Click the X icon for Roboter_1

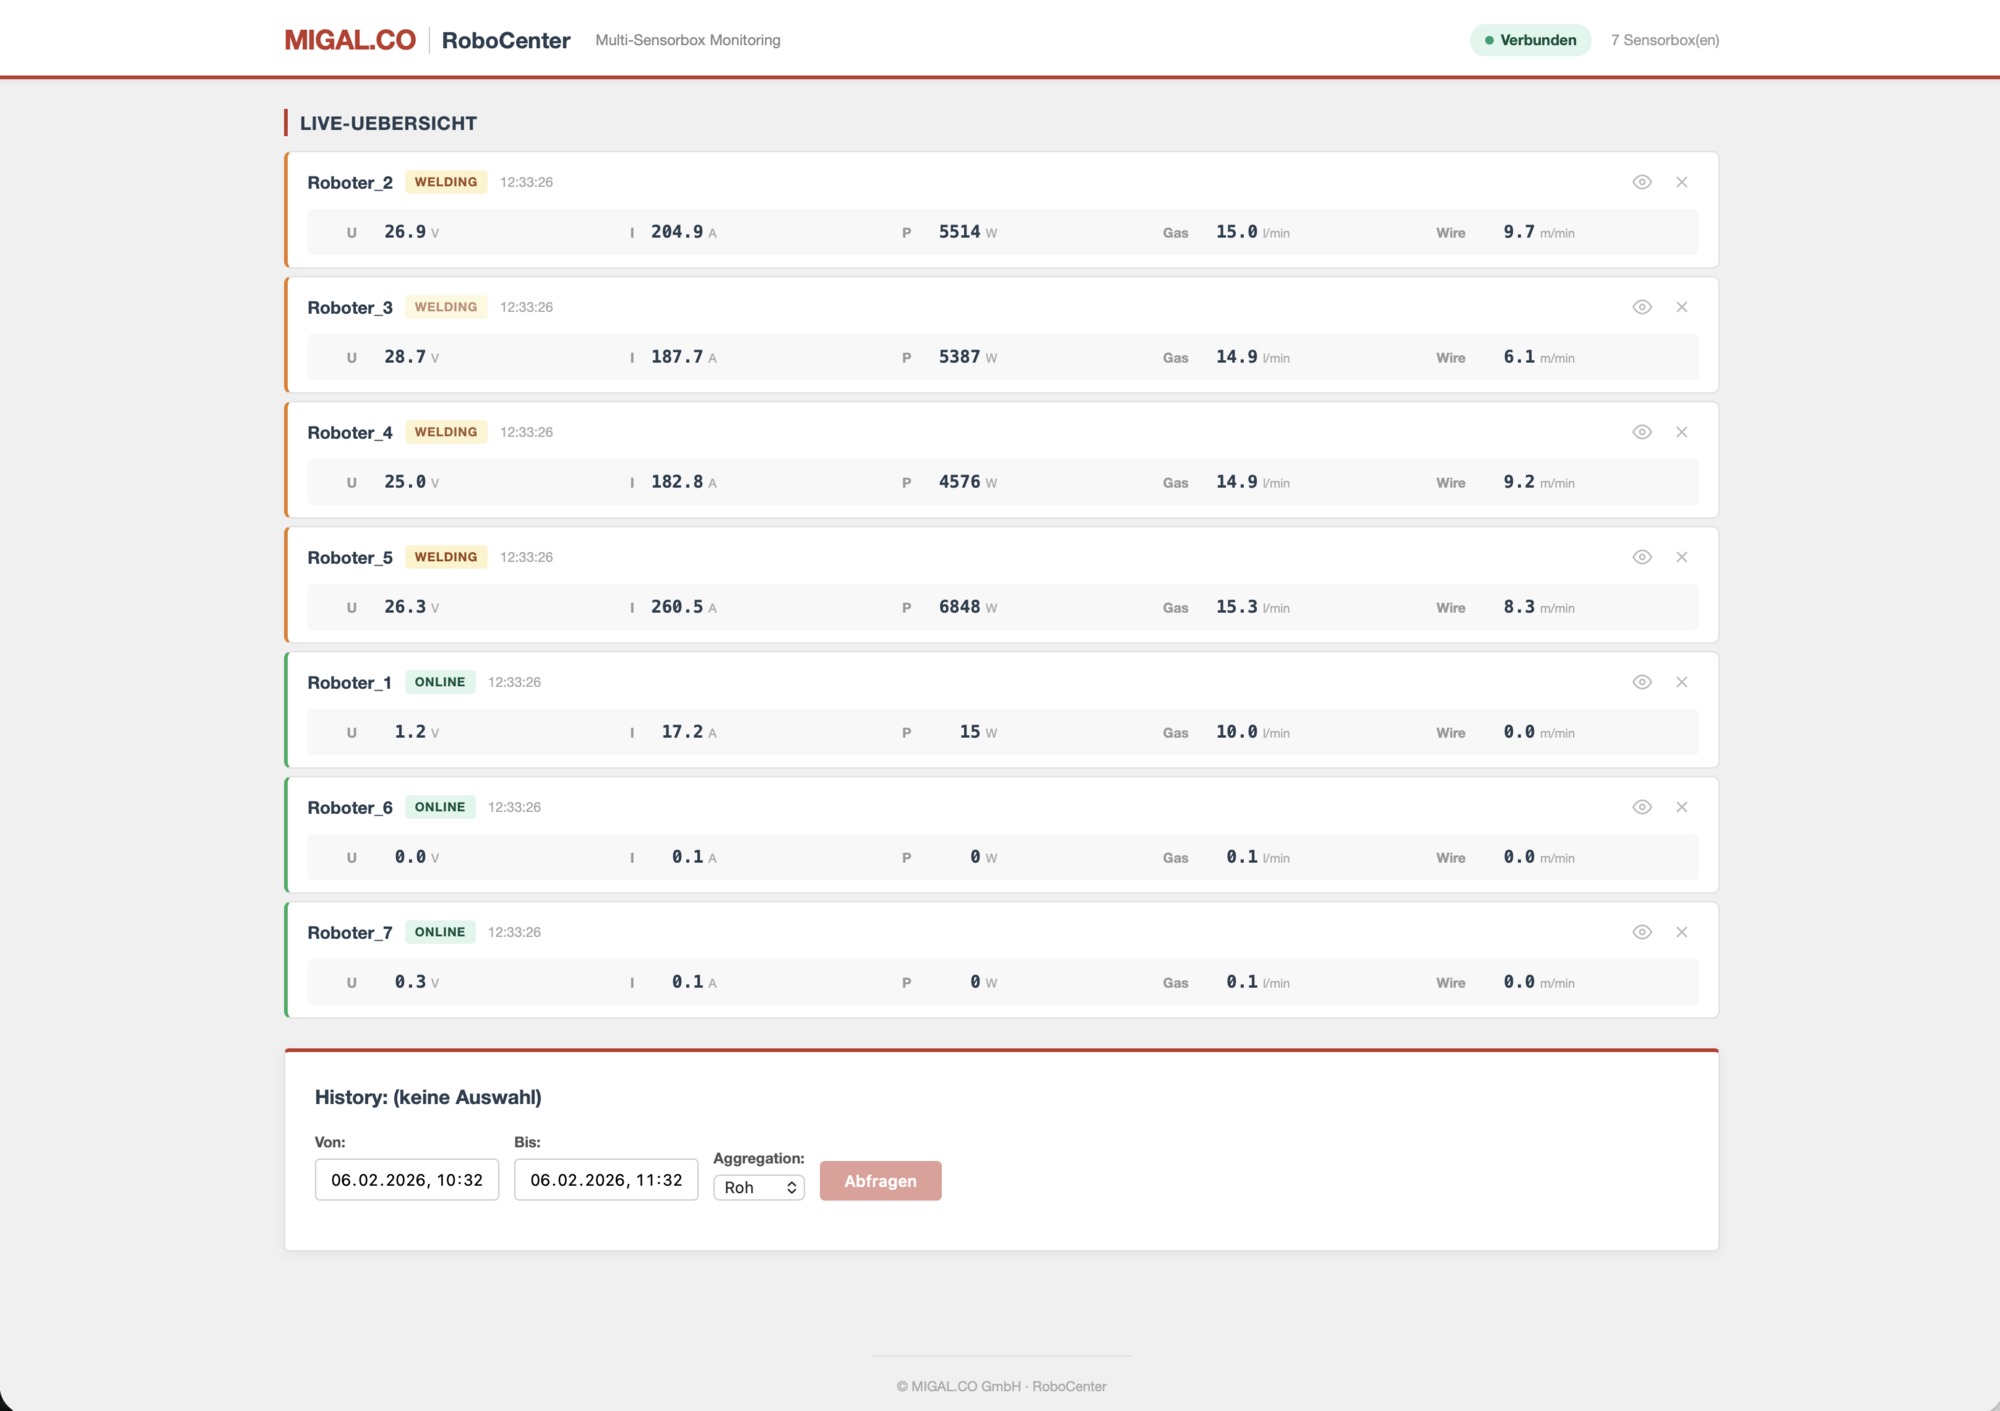point(1682,682)
